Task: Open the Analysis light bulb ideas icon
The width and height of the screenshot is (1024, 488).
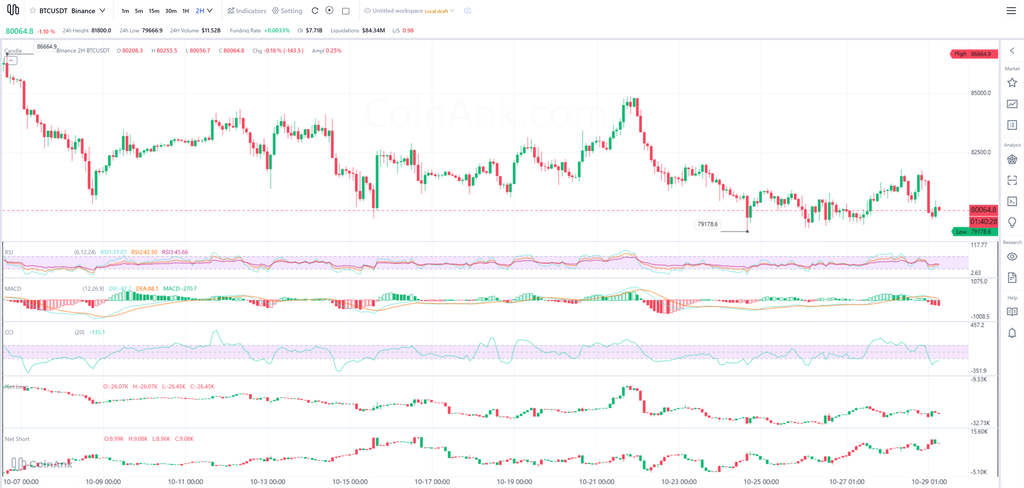Action: tap(1012, 222)
